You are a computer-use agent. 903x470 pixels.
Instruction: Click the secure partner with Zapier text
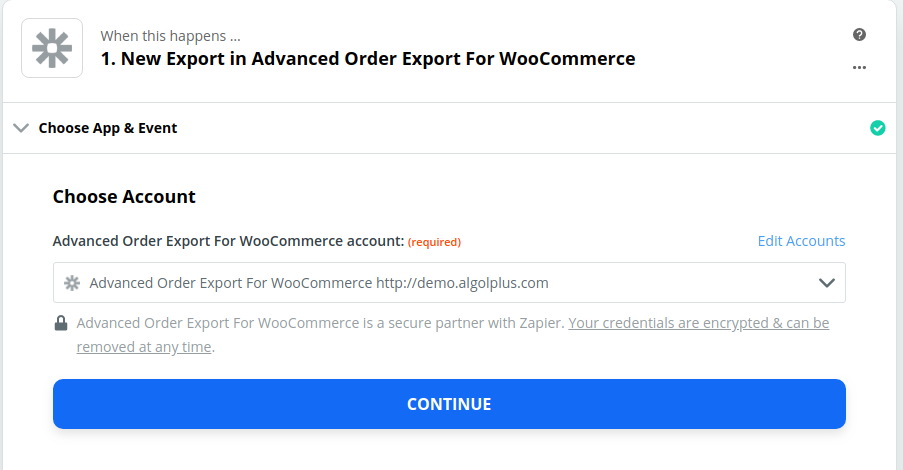pyautogui.click(x=476, y=323)
